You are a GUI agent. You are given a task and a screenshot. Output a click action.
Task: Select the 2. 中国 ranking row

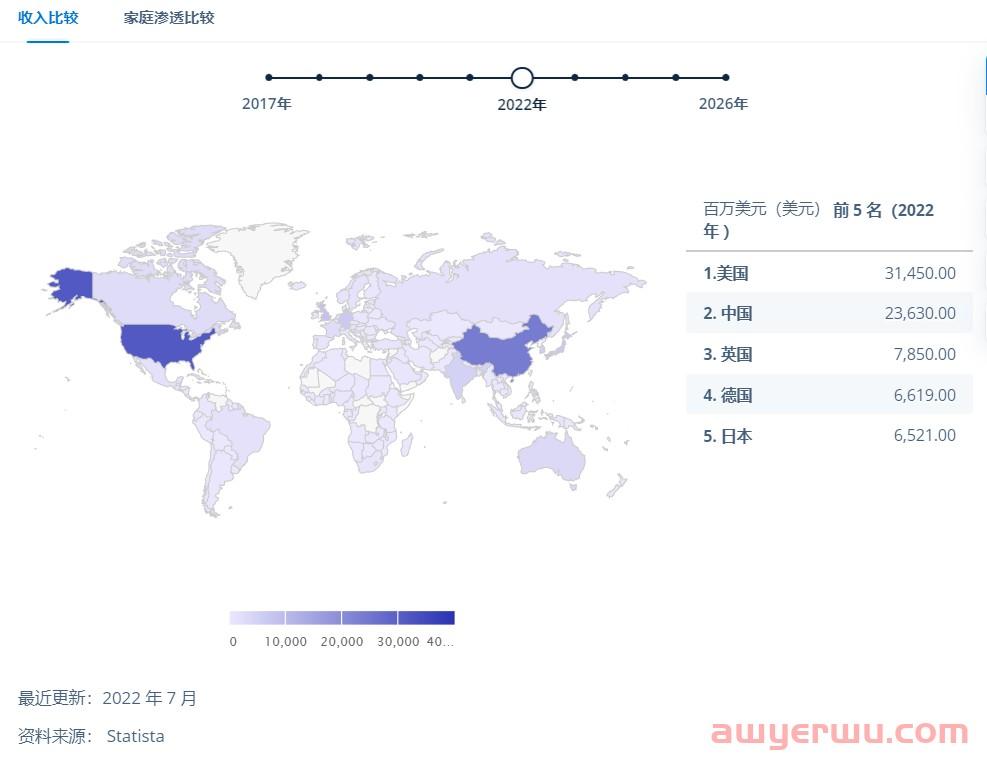point(829,313)
